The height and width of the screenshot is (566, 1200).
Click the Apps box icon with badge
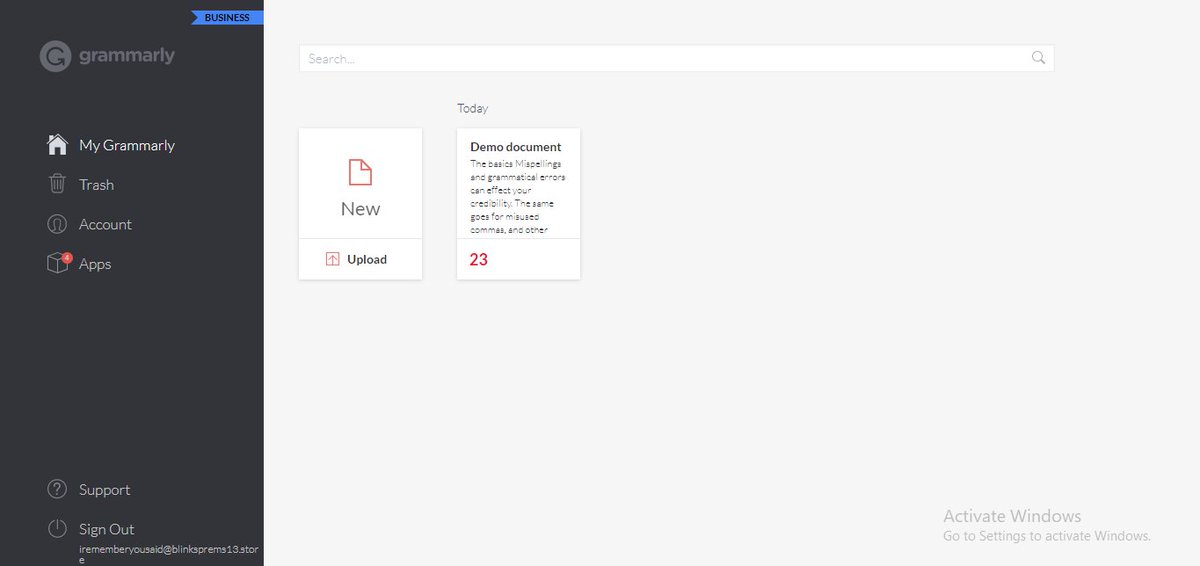[58, 263]
